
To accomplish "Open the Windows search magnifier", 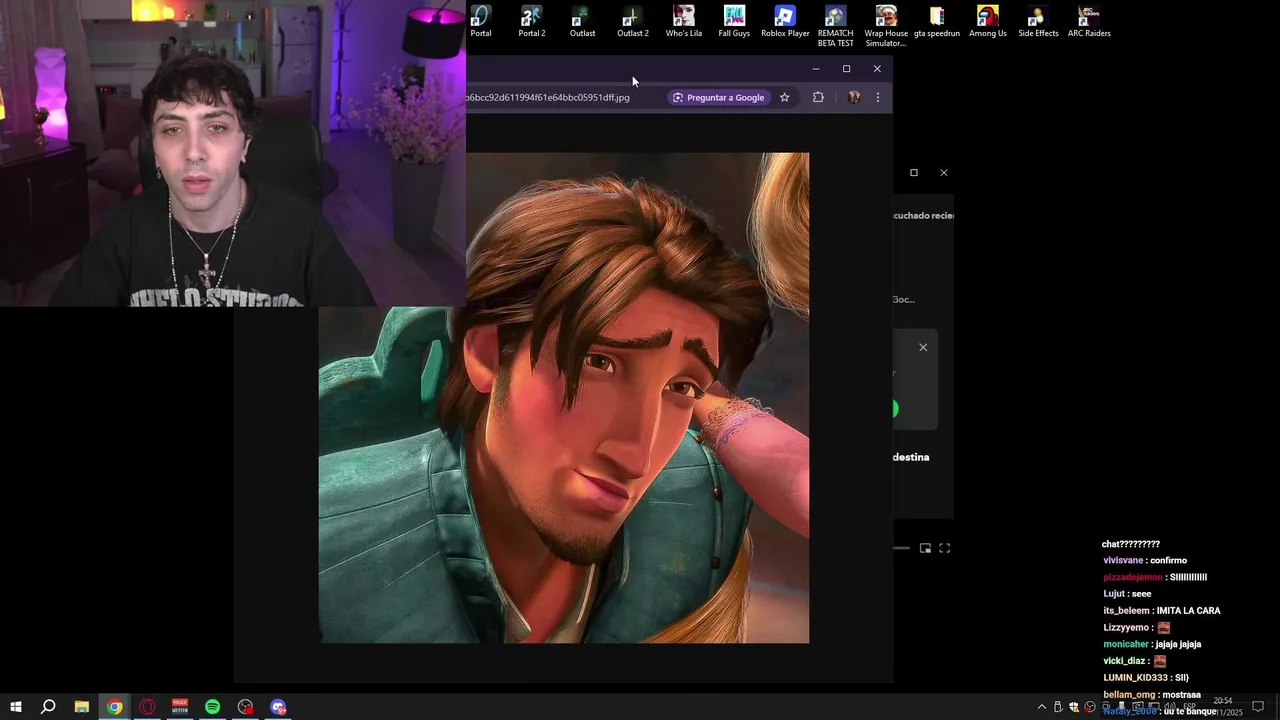I will (48, 707).
